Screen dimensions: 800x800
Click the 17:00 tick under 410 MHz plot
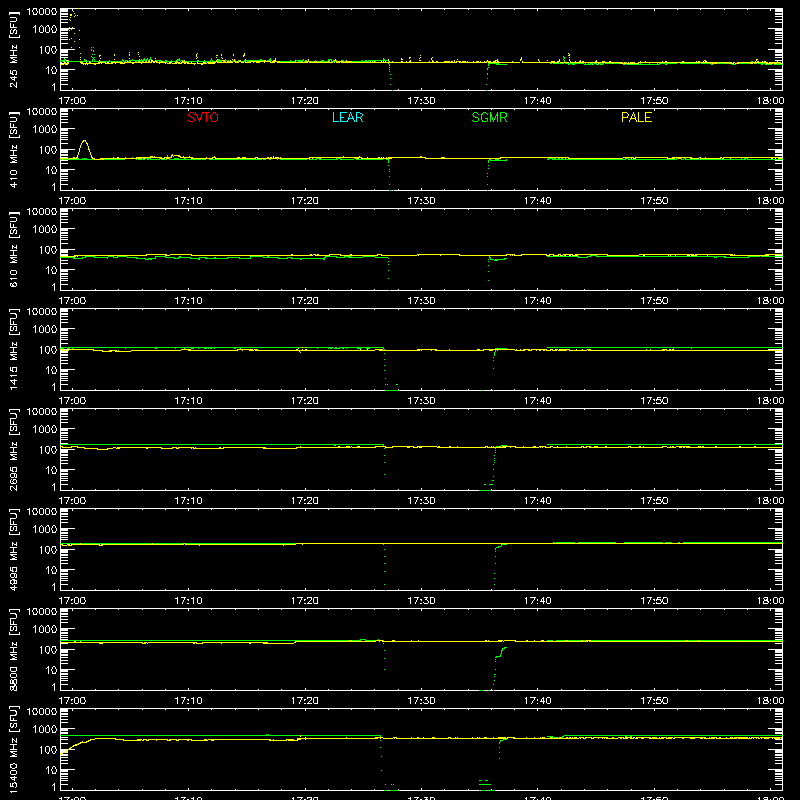click(x=72, y=201)
